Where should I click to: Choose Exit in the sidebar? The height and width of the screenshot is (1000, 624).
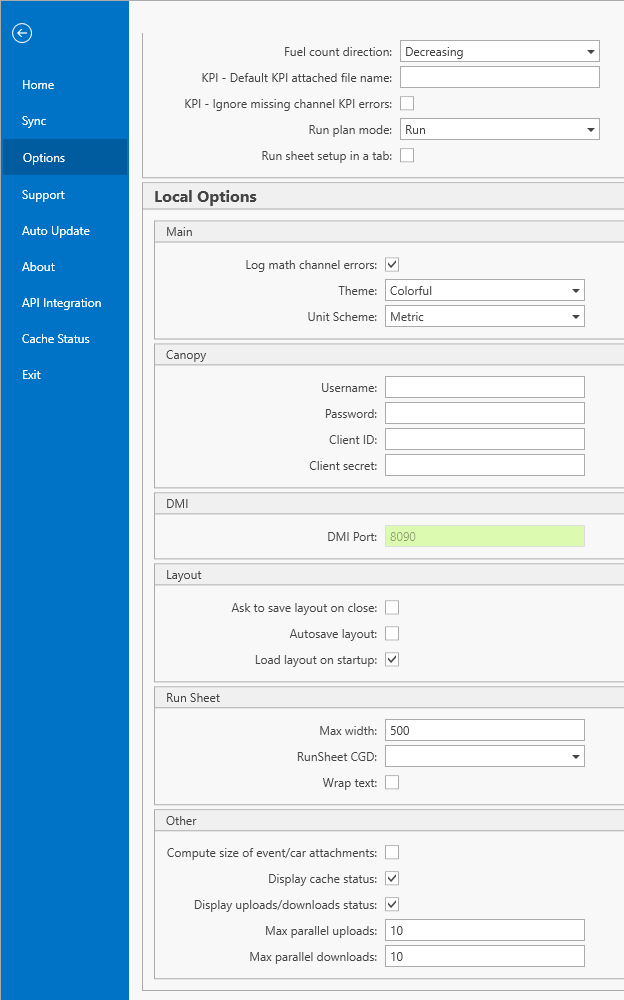coord(31,375)
